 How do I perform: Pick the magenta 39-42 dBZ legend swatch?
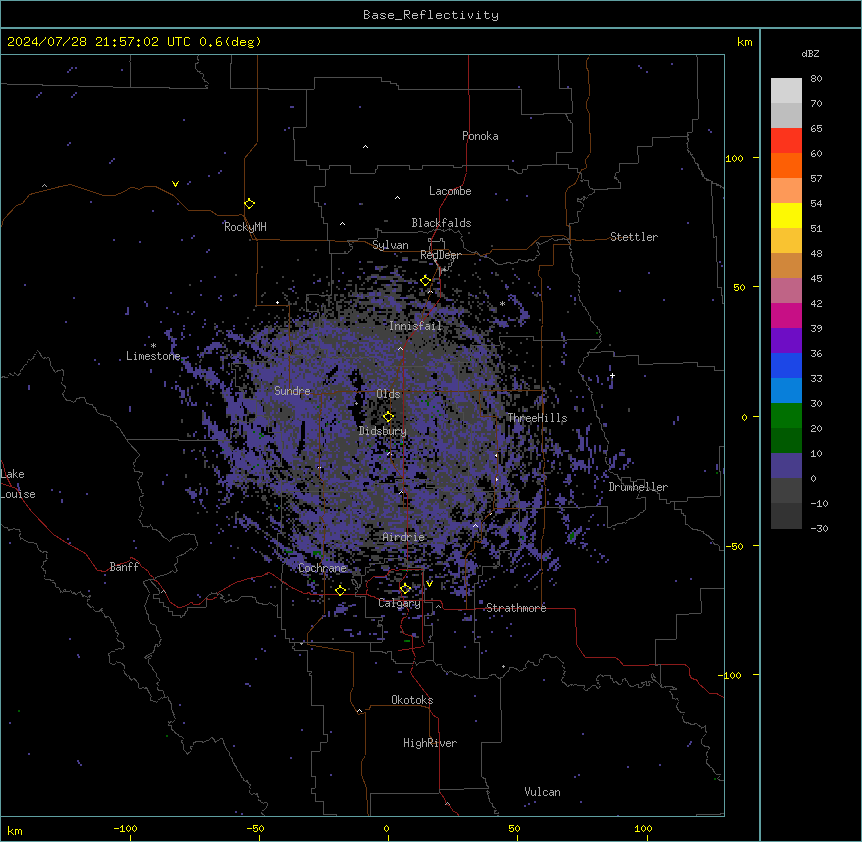pos(786,315)
